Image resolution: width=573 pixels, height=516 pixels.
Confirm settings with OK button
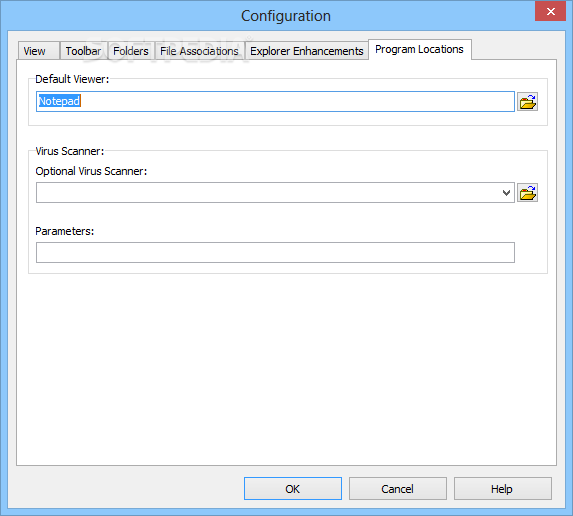tap(293, 488)
